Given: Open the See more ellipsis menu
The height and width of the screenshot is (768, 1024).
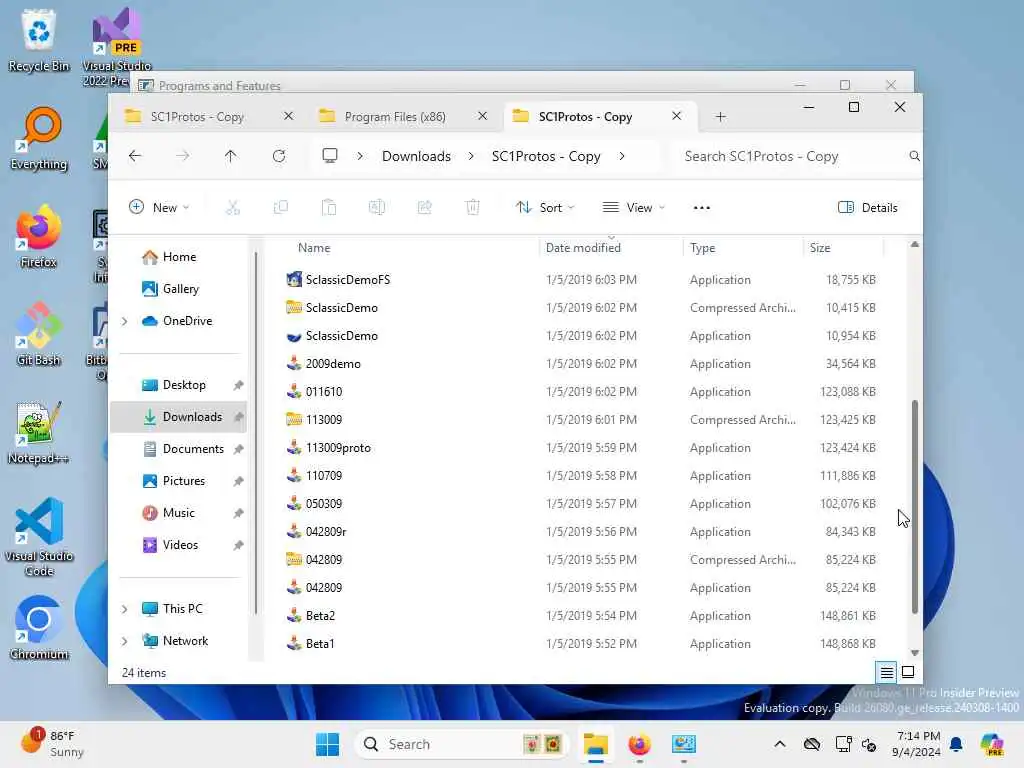Looking at the screenshot, I should point(701,208).
